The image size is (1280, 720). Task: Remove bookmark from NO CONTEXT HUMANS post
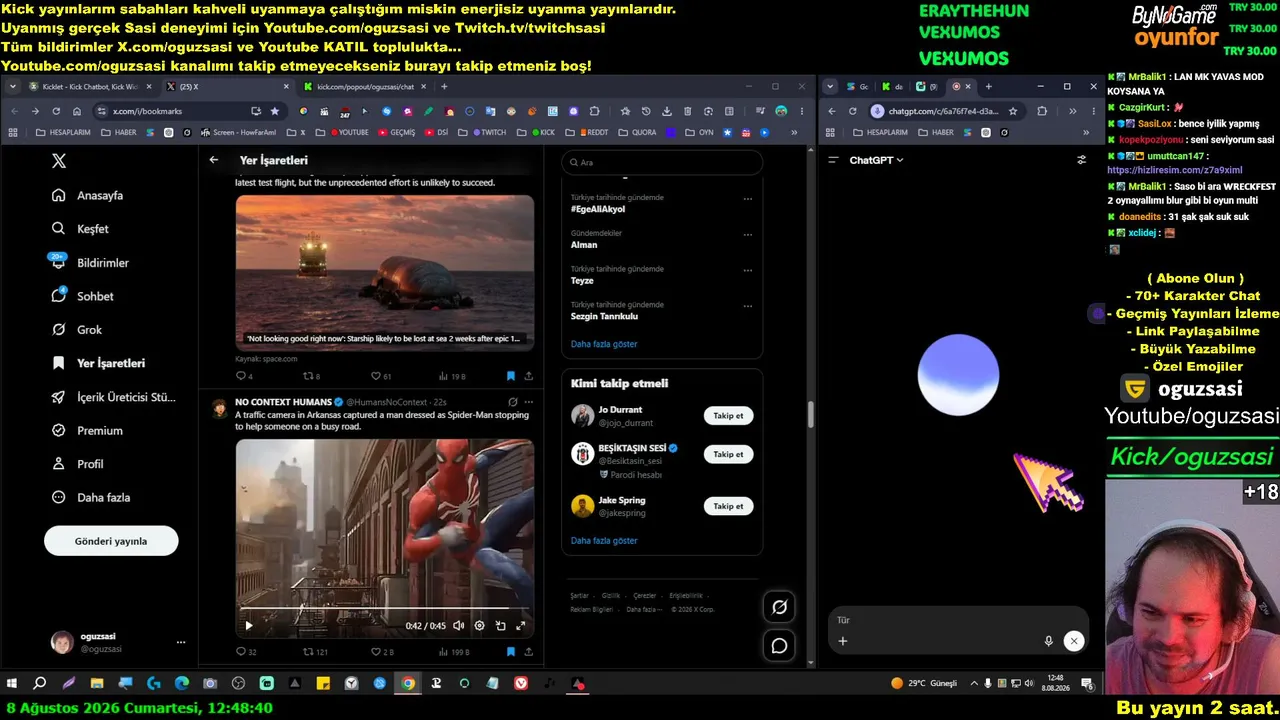click(x=510, y=652)
